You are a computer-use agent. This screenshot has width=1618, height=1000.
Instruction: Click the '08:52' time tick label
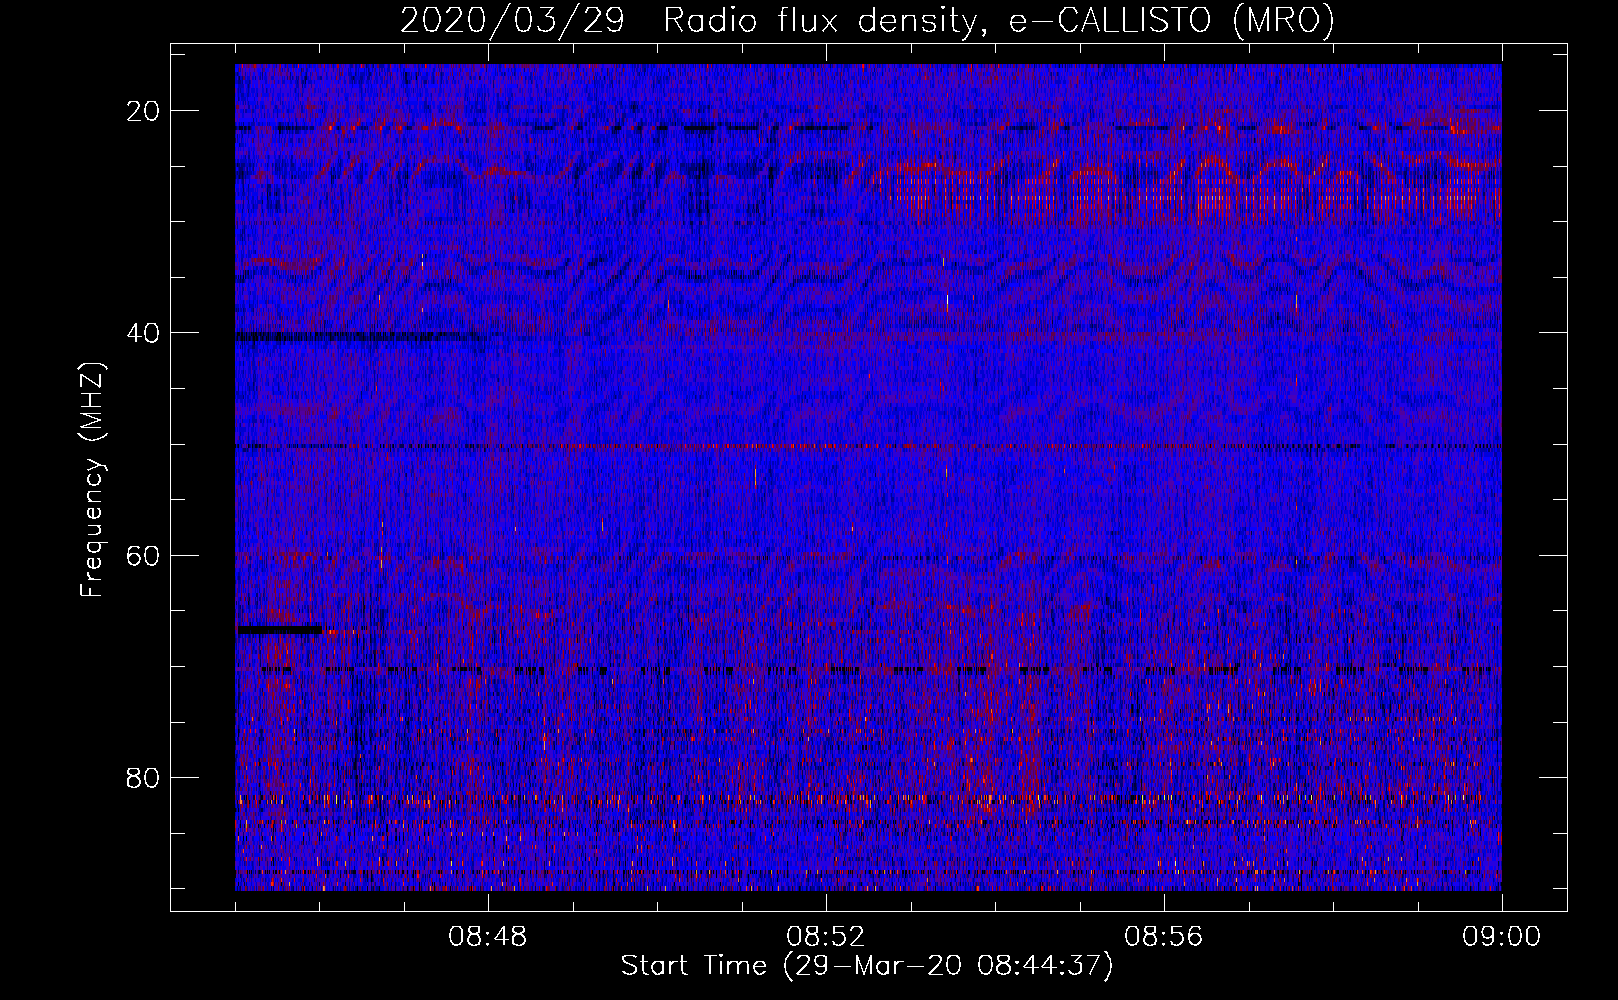[826, 937]
